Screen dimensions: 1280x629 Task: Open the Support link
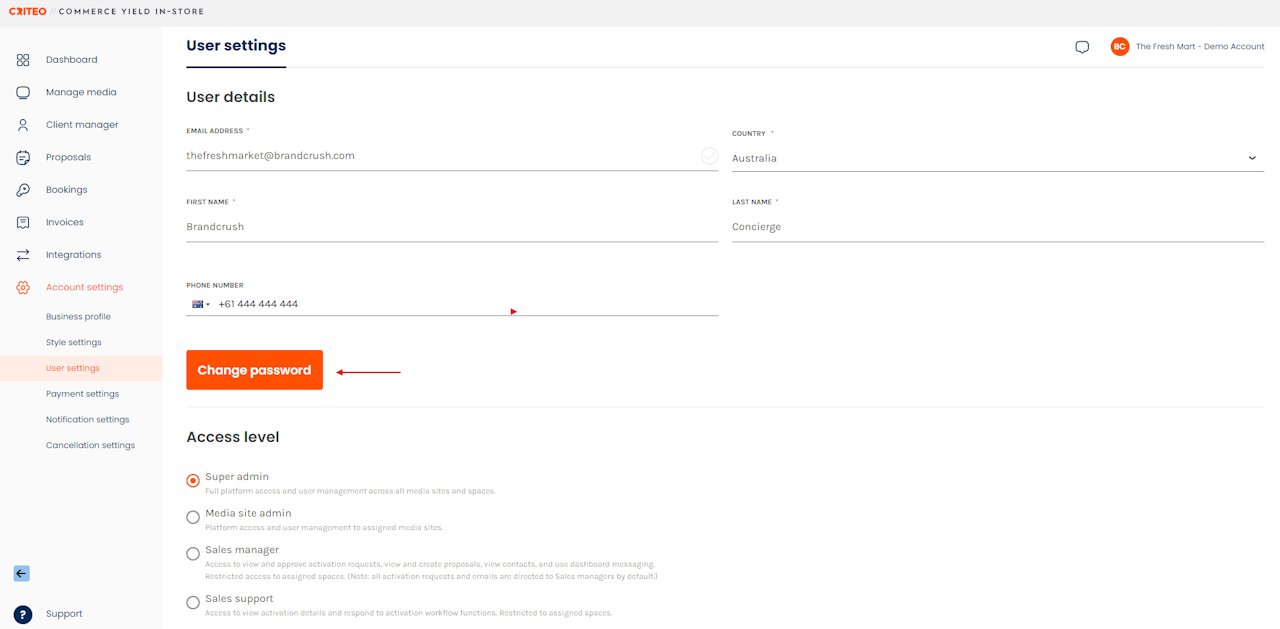click(64, 614)
